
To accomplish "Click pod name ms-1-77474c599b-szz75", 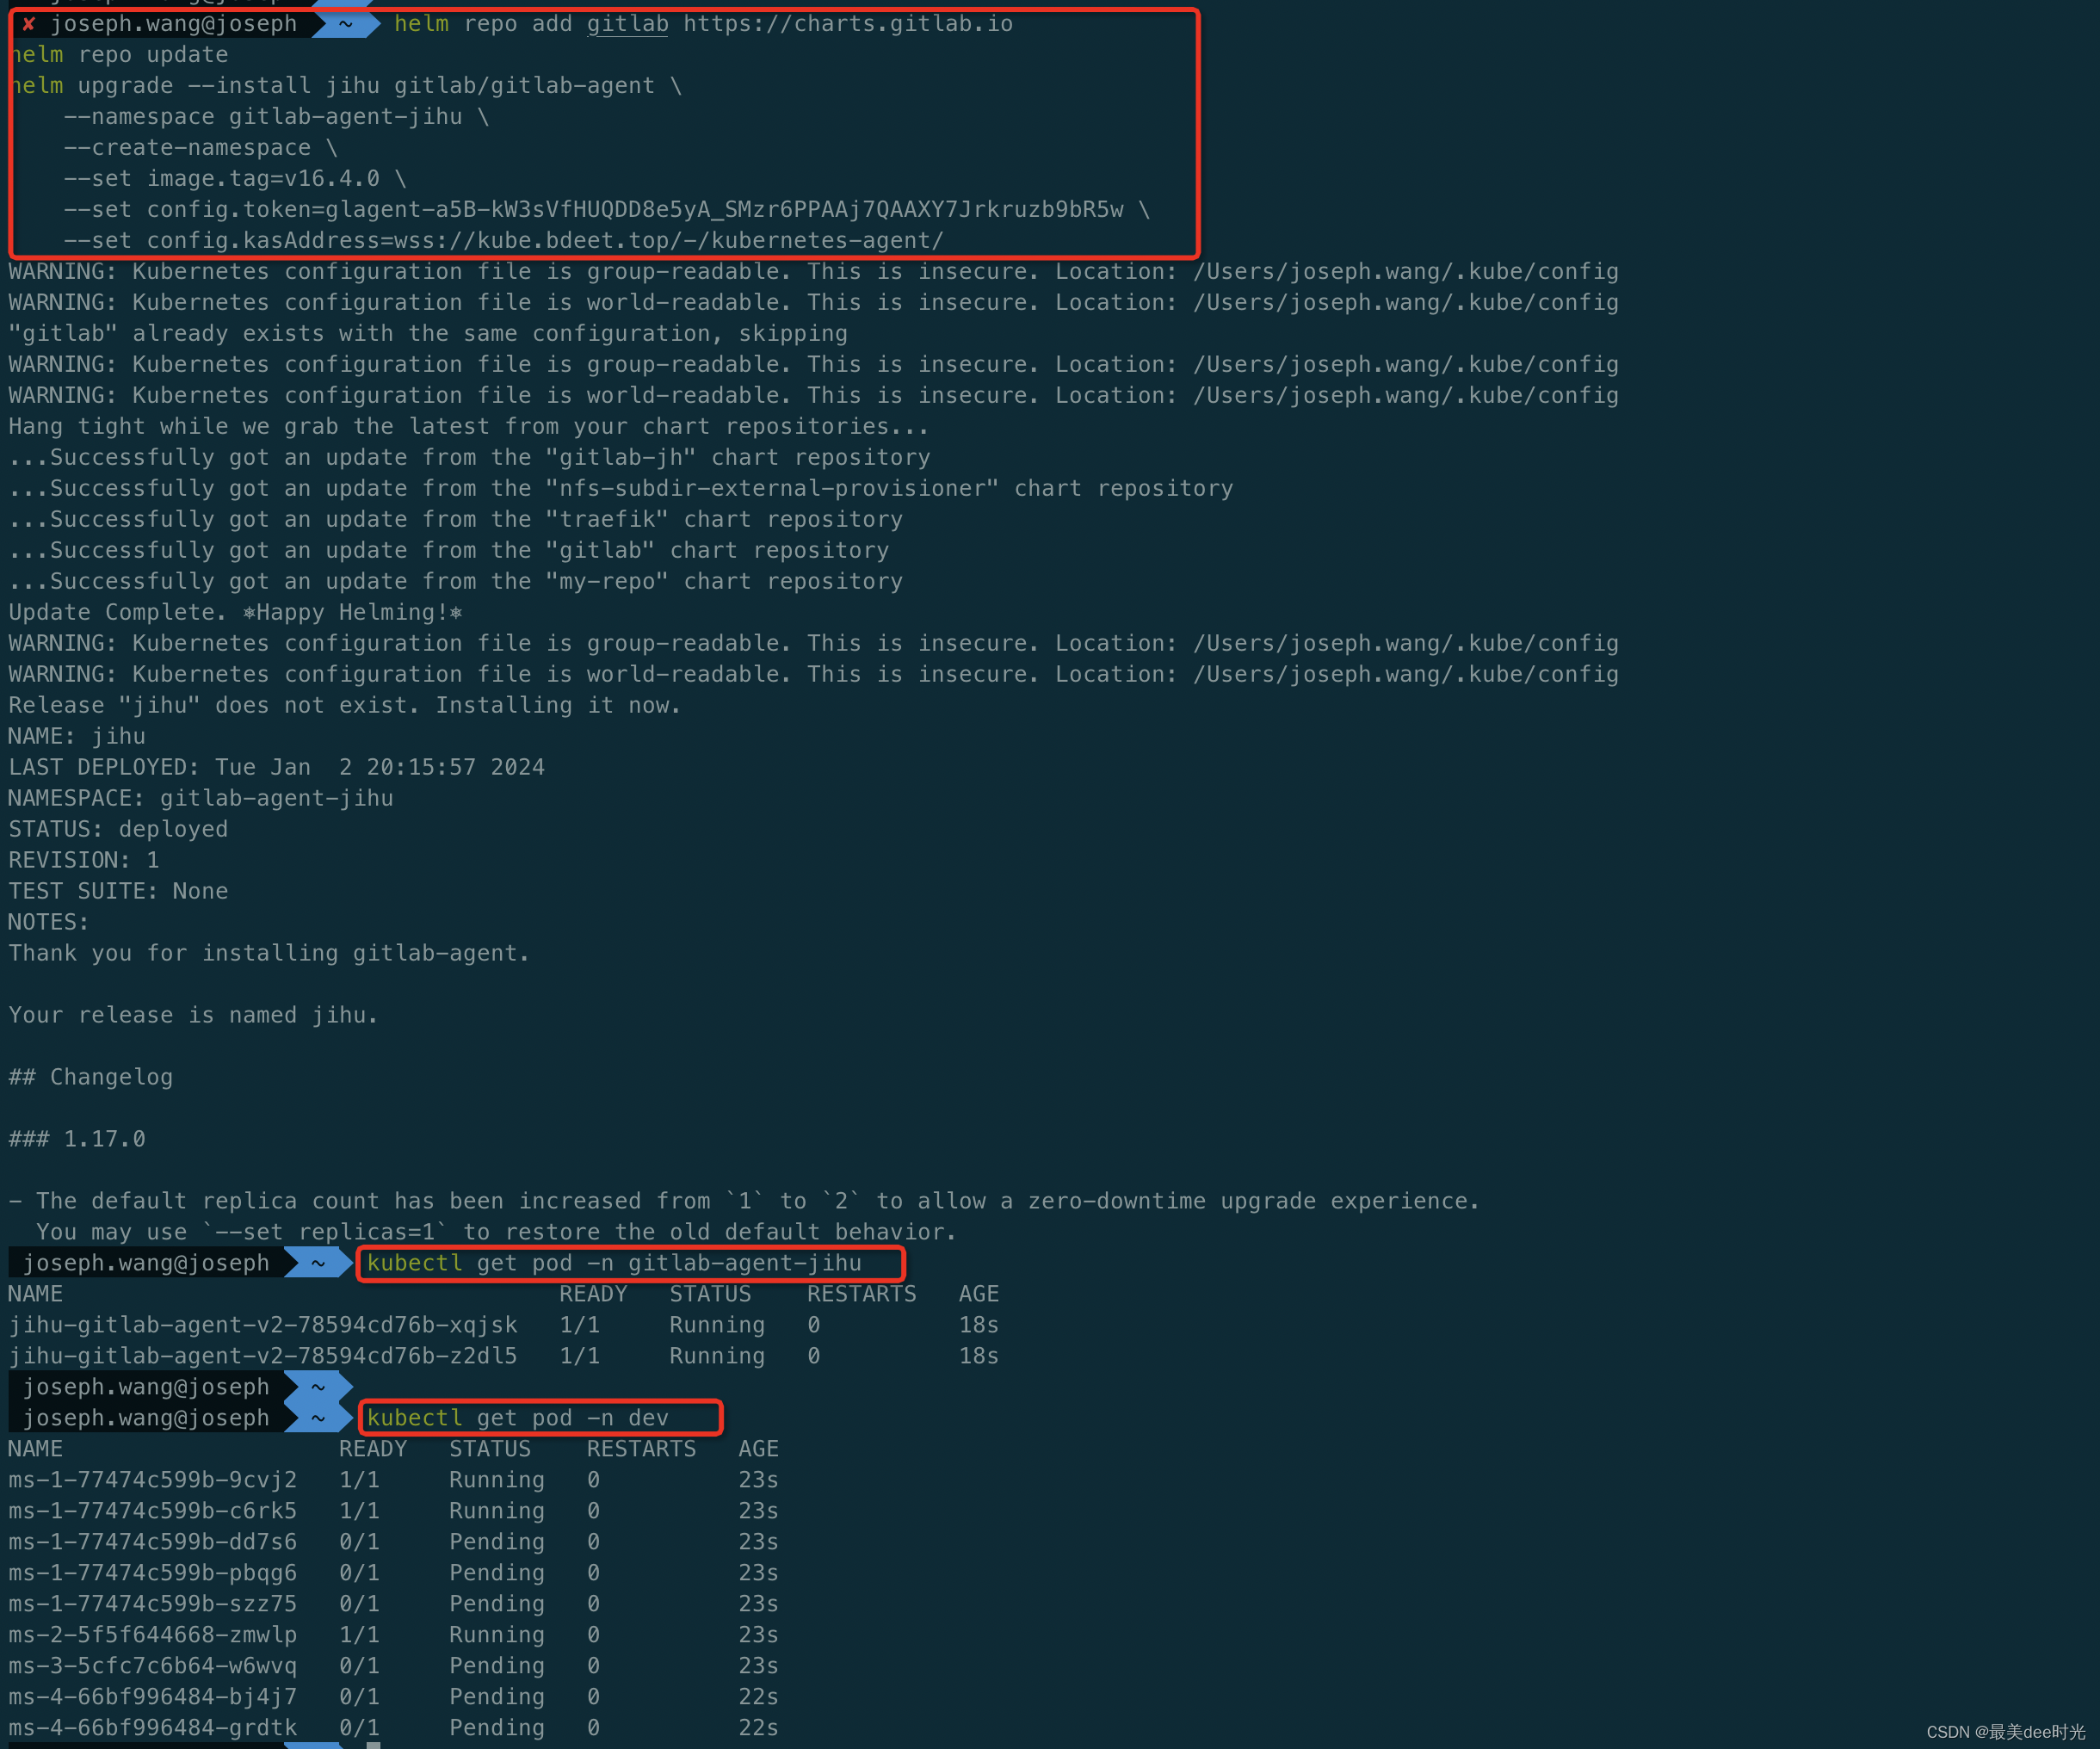I will tap(153, 1605).
